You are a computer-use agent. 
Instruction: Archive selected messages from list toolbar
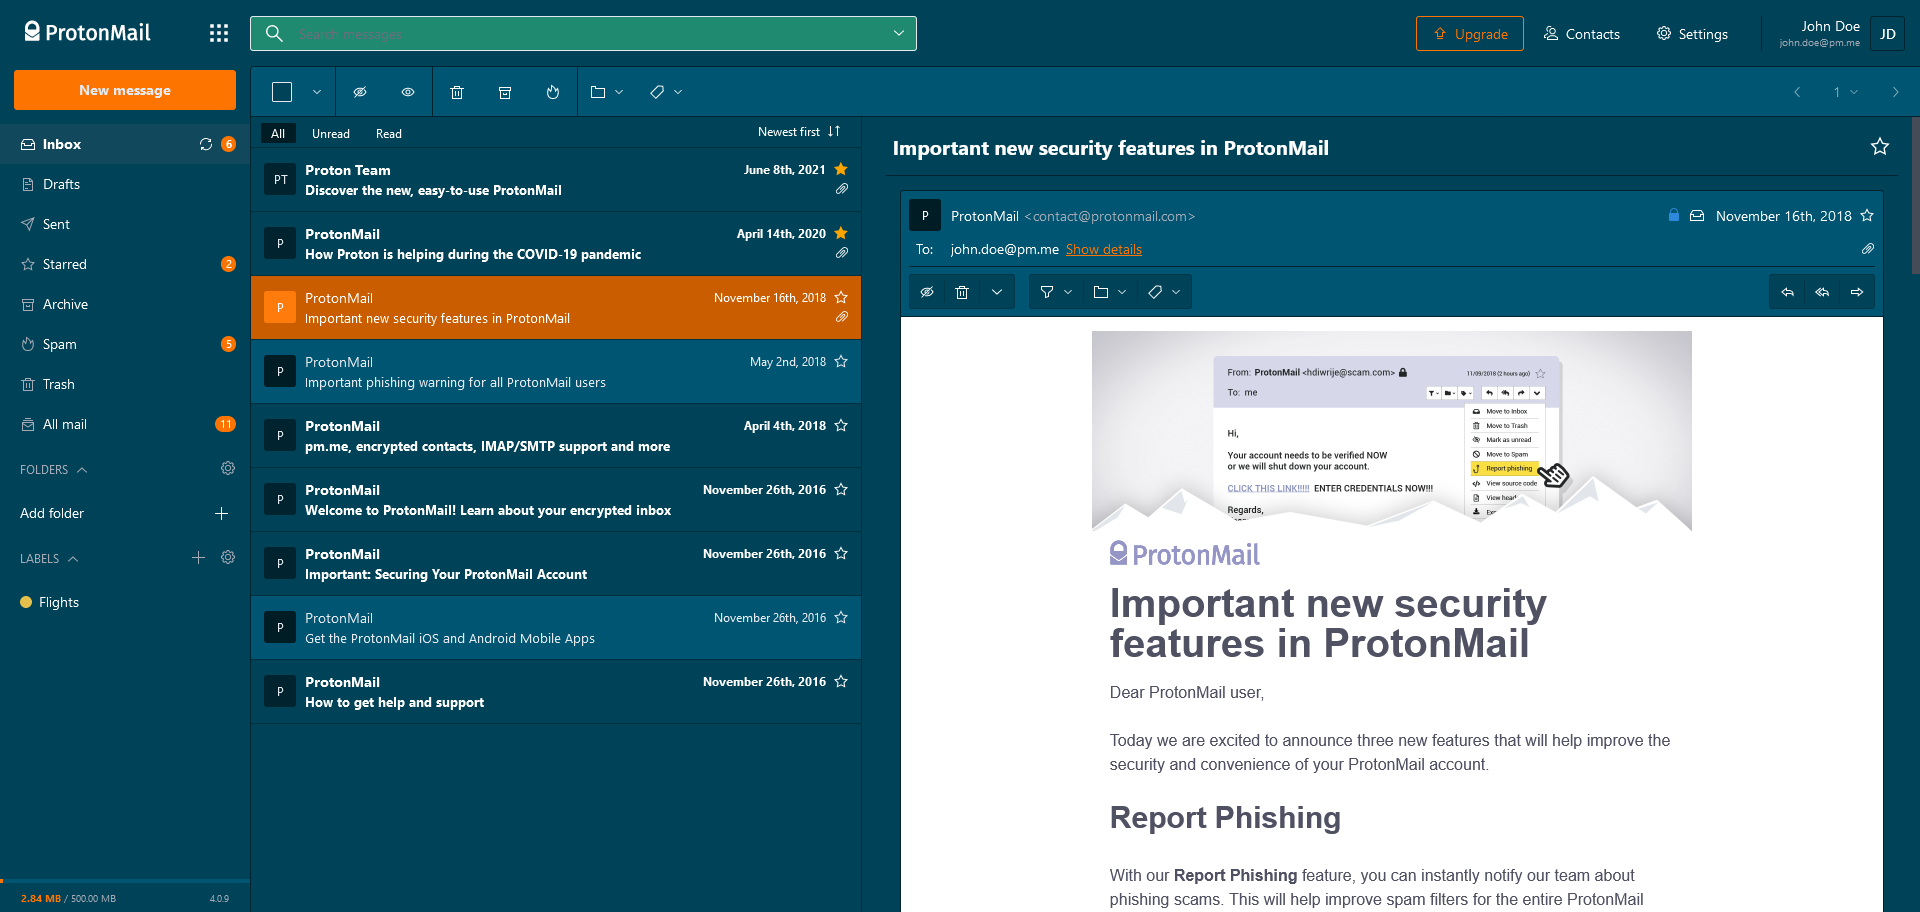click(x=505, y=92)
